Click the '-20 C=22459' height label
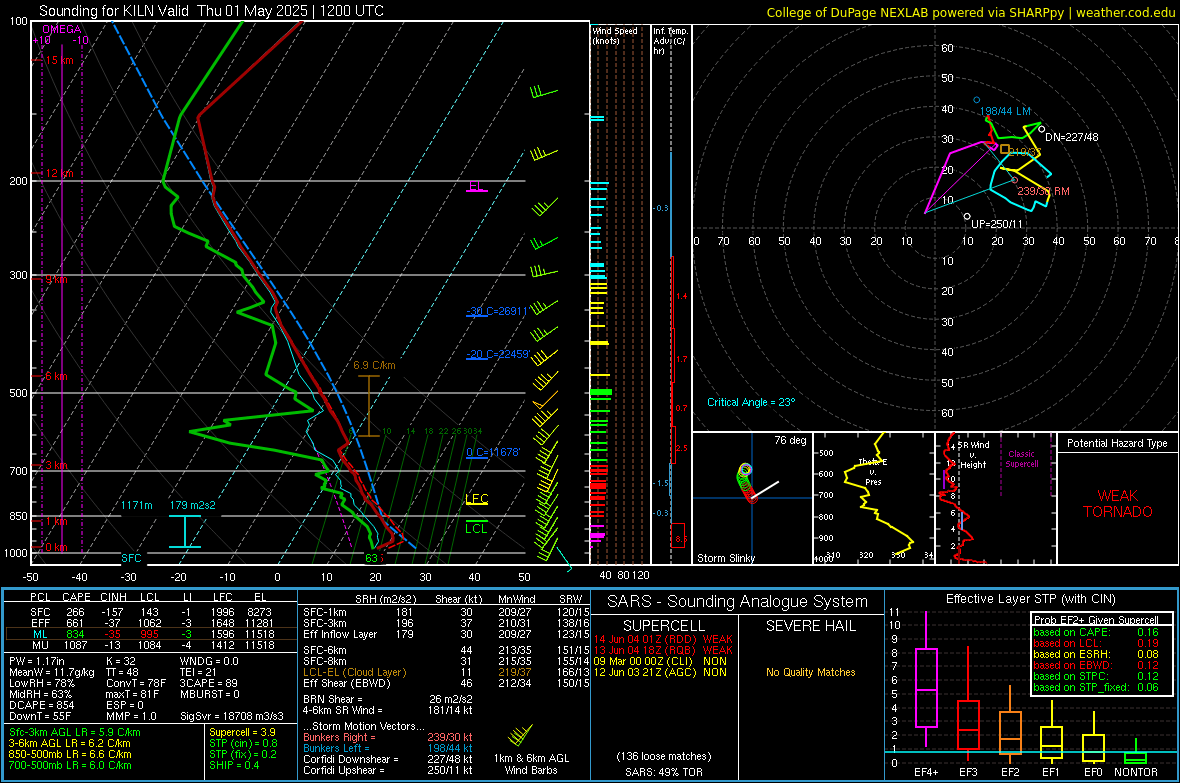Screen dimensions: 1180x783 click(497, 354)
